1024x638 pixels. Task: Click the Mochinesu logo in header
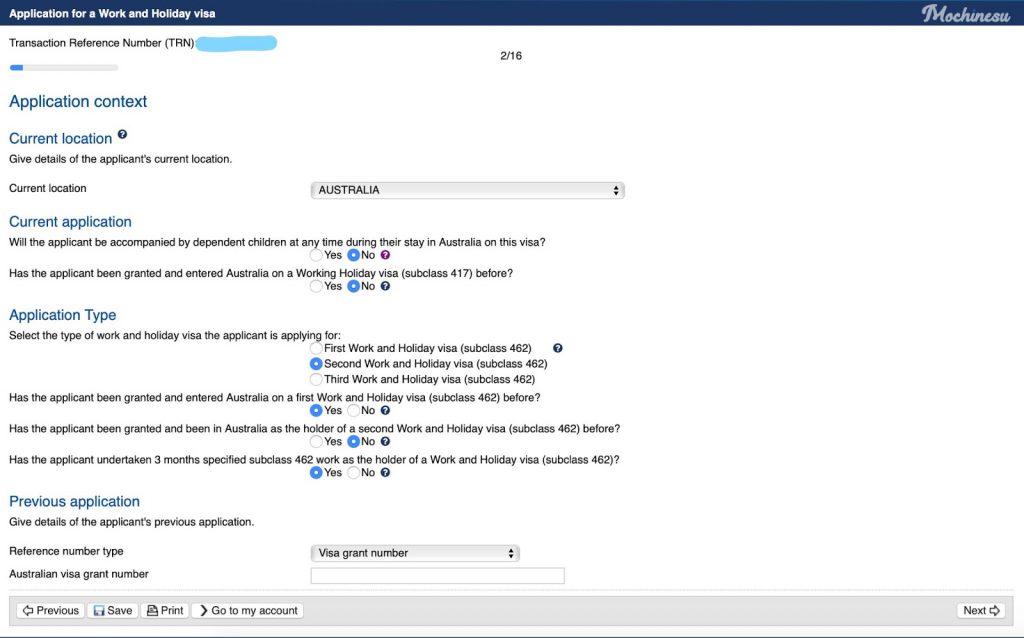coord(965,14)
